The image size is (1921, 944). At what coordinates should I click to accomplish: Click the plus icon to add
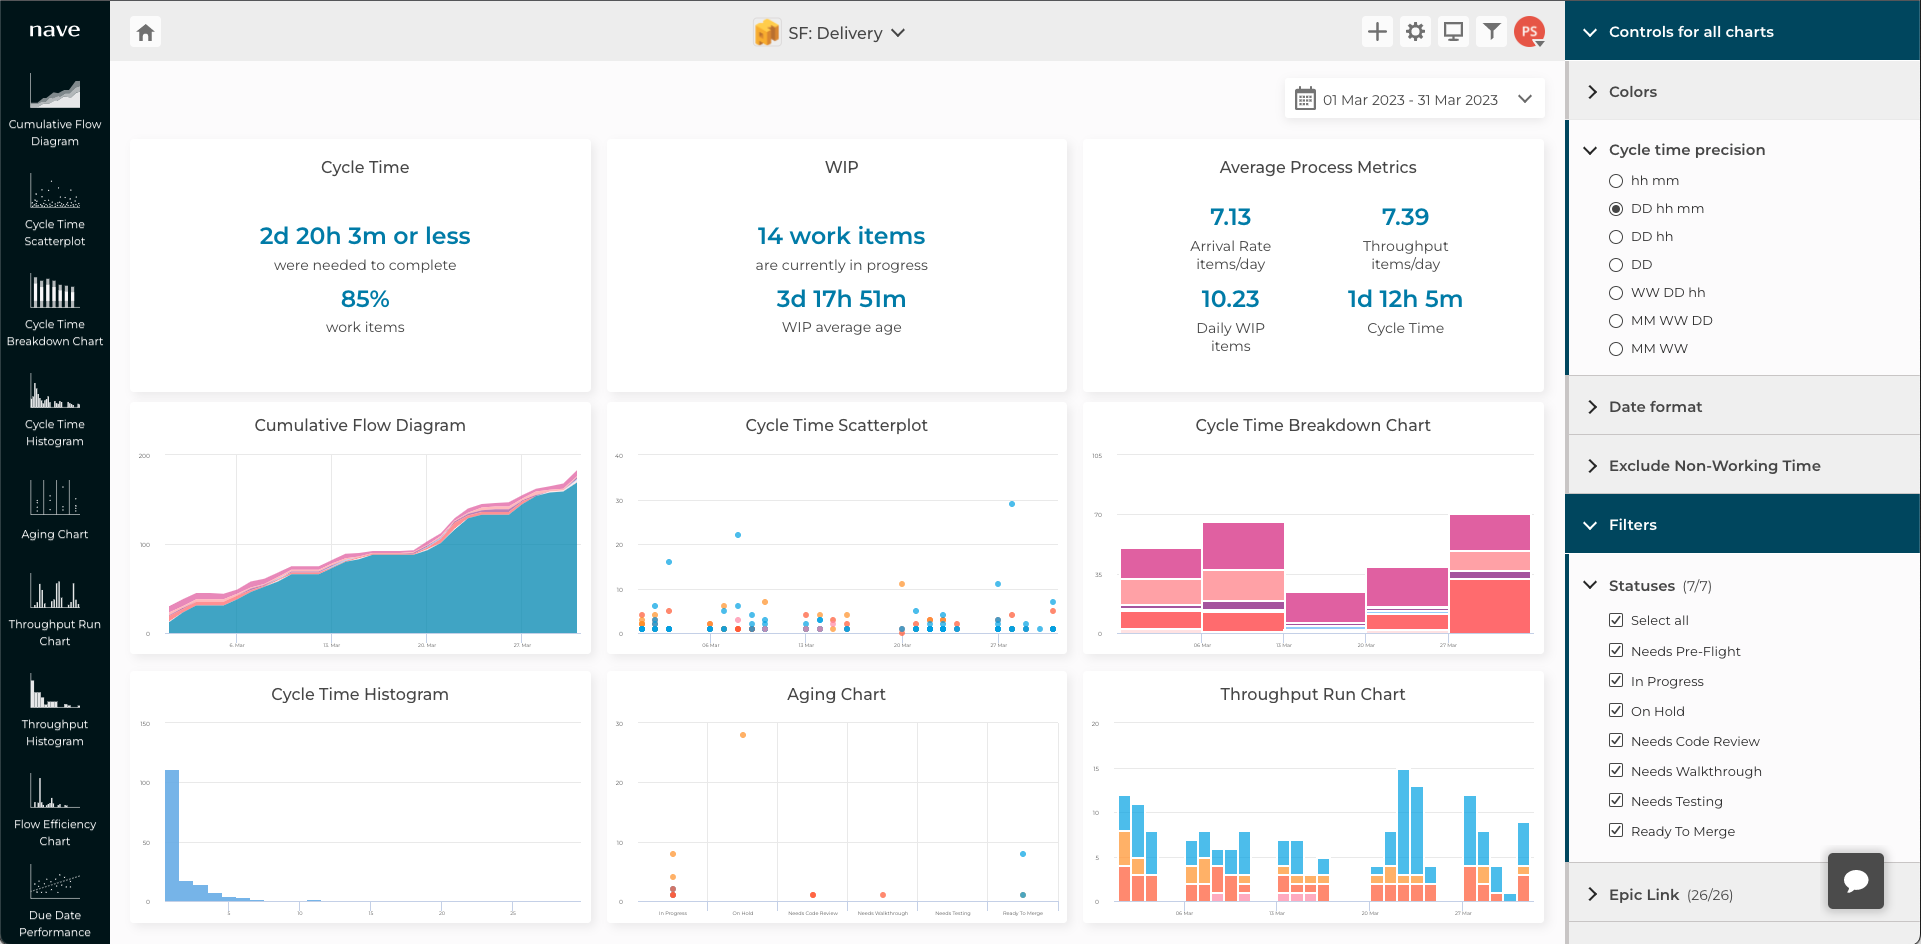click(x=1377, y=32)
